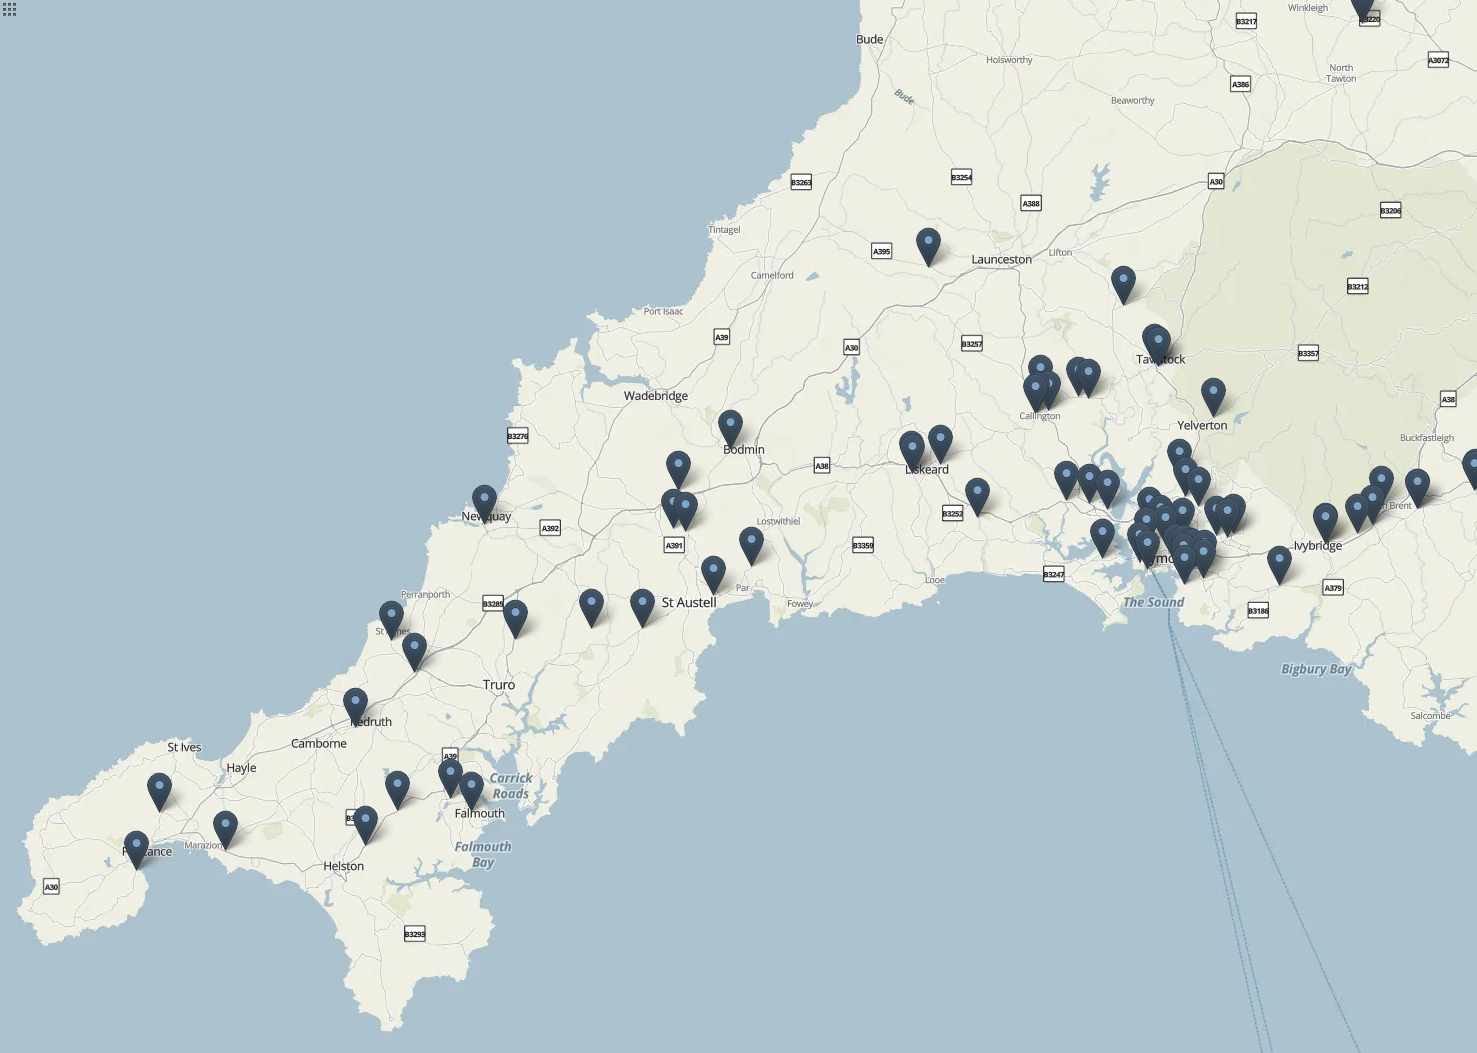Select the pin next to Liskeard
The width and height of the screenshot is (1477, 1053).
pos(911,444)
